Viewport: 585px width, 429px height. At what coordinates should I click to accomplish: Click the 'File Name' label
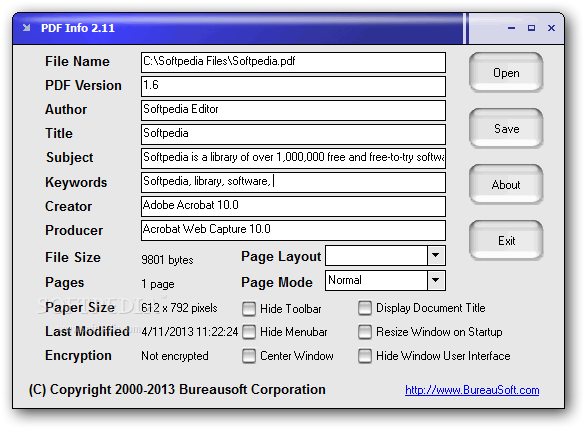[x=77, y=62]
